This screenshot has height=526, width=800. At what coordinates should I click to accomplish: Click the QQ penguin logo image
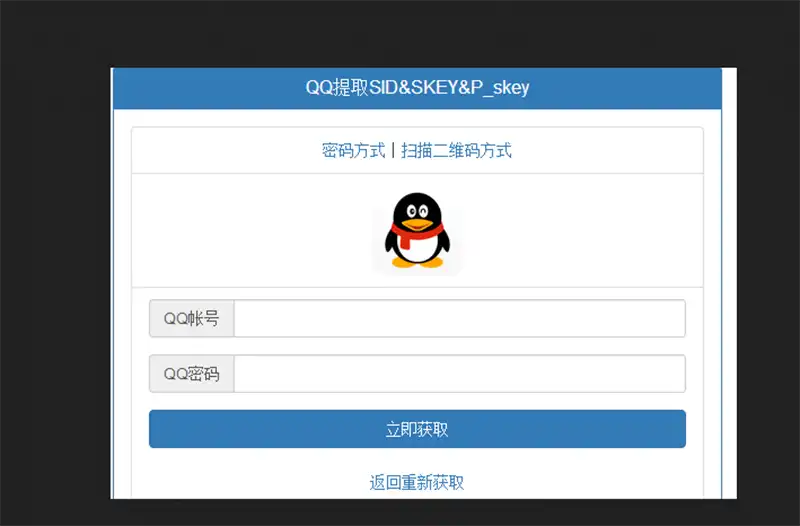click(x=417, y=231)
